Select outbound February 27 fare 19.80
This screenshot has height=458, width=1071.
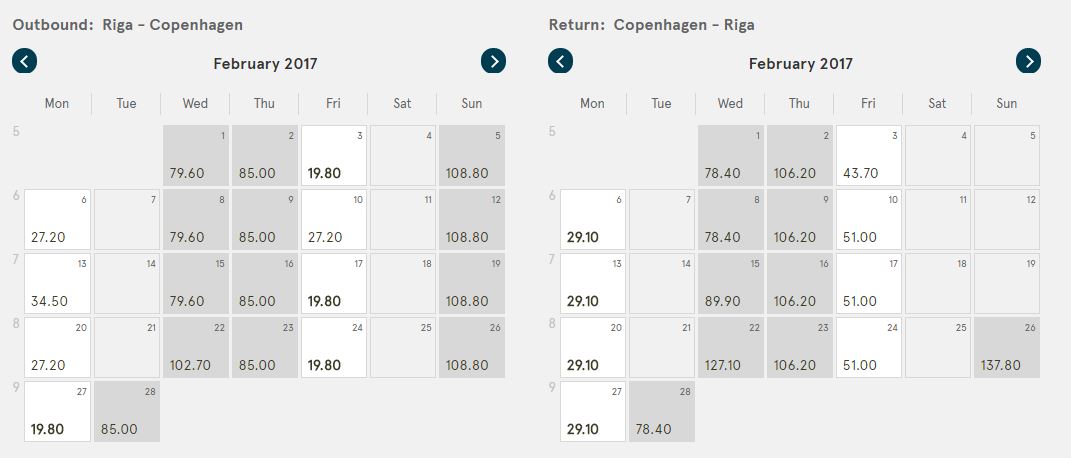[x=57, y=412]
